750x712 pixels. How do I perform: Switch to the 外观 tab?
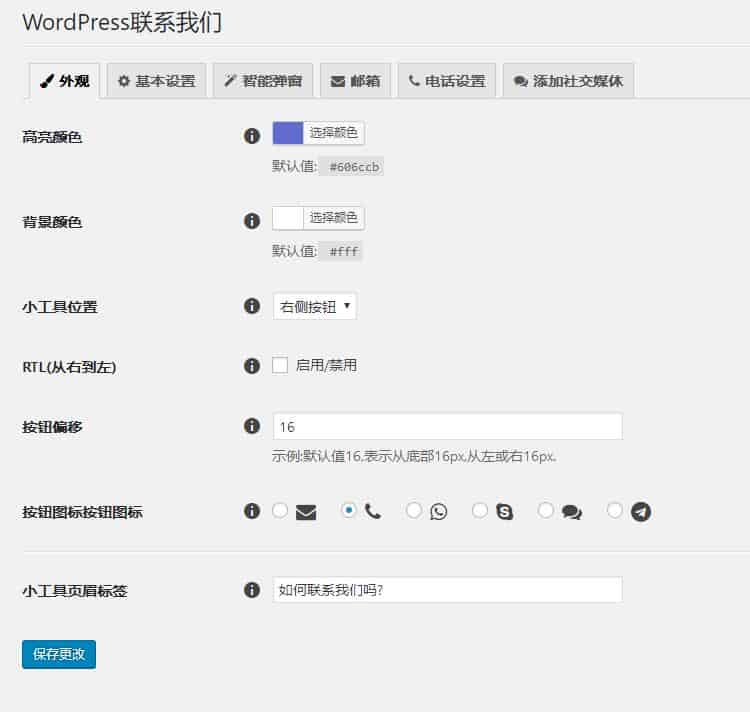[x=65, y=81]
